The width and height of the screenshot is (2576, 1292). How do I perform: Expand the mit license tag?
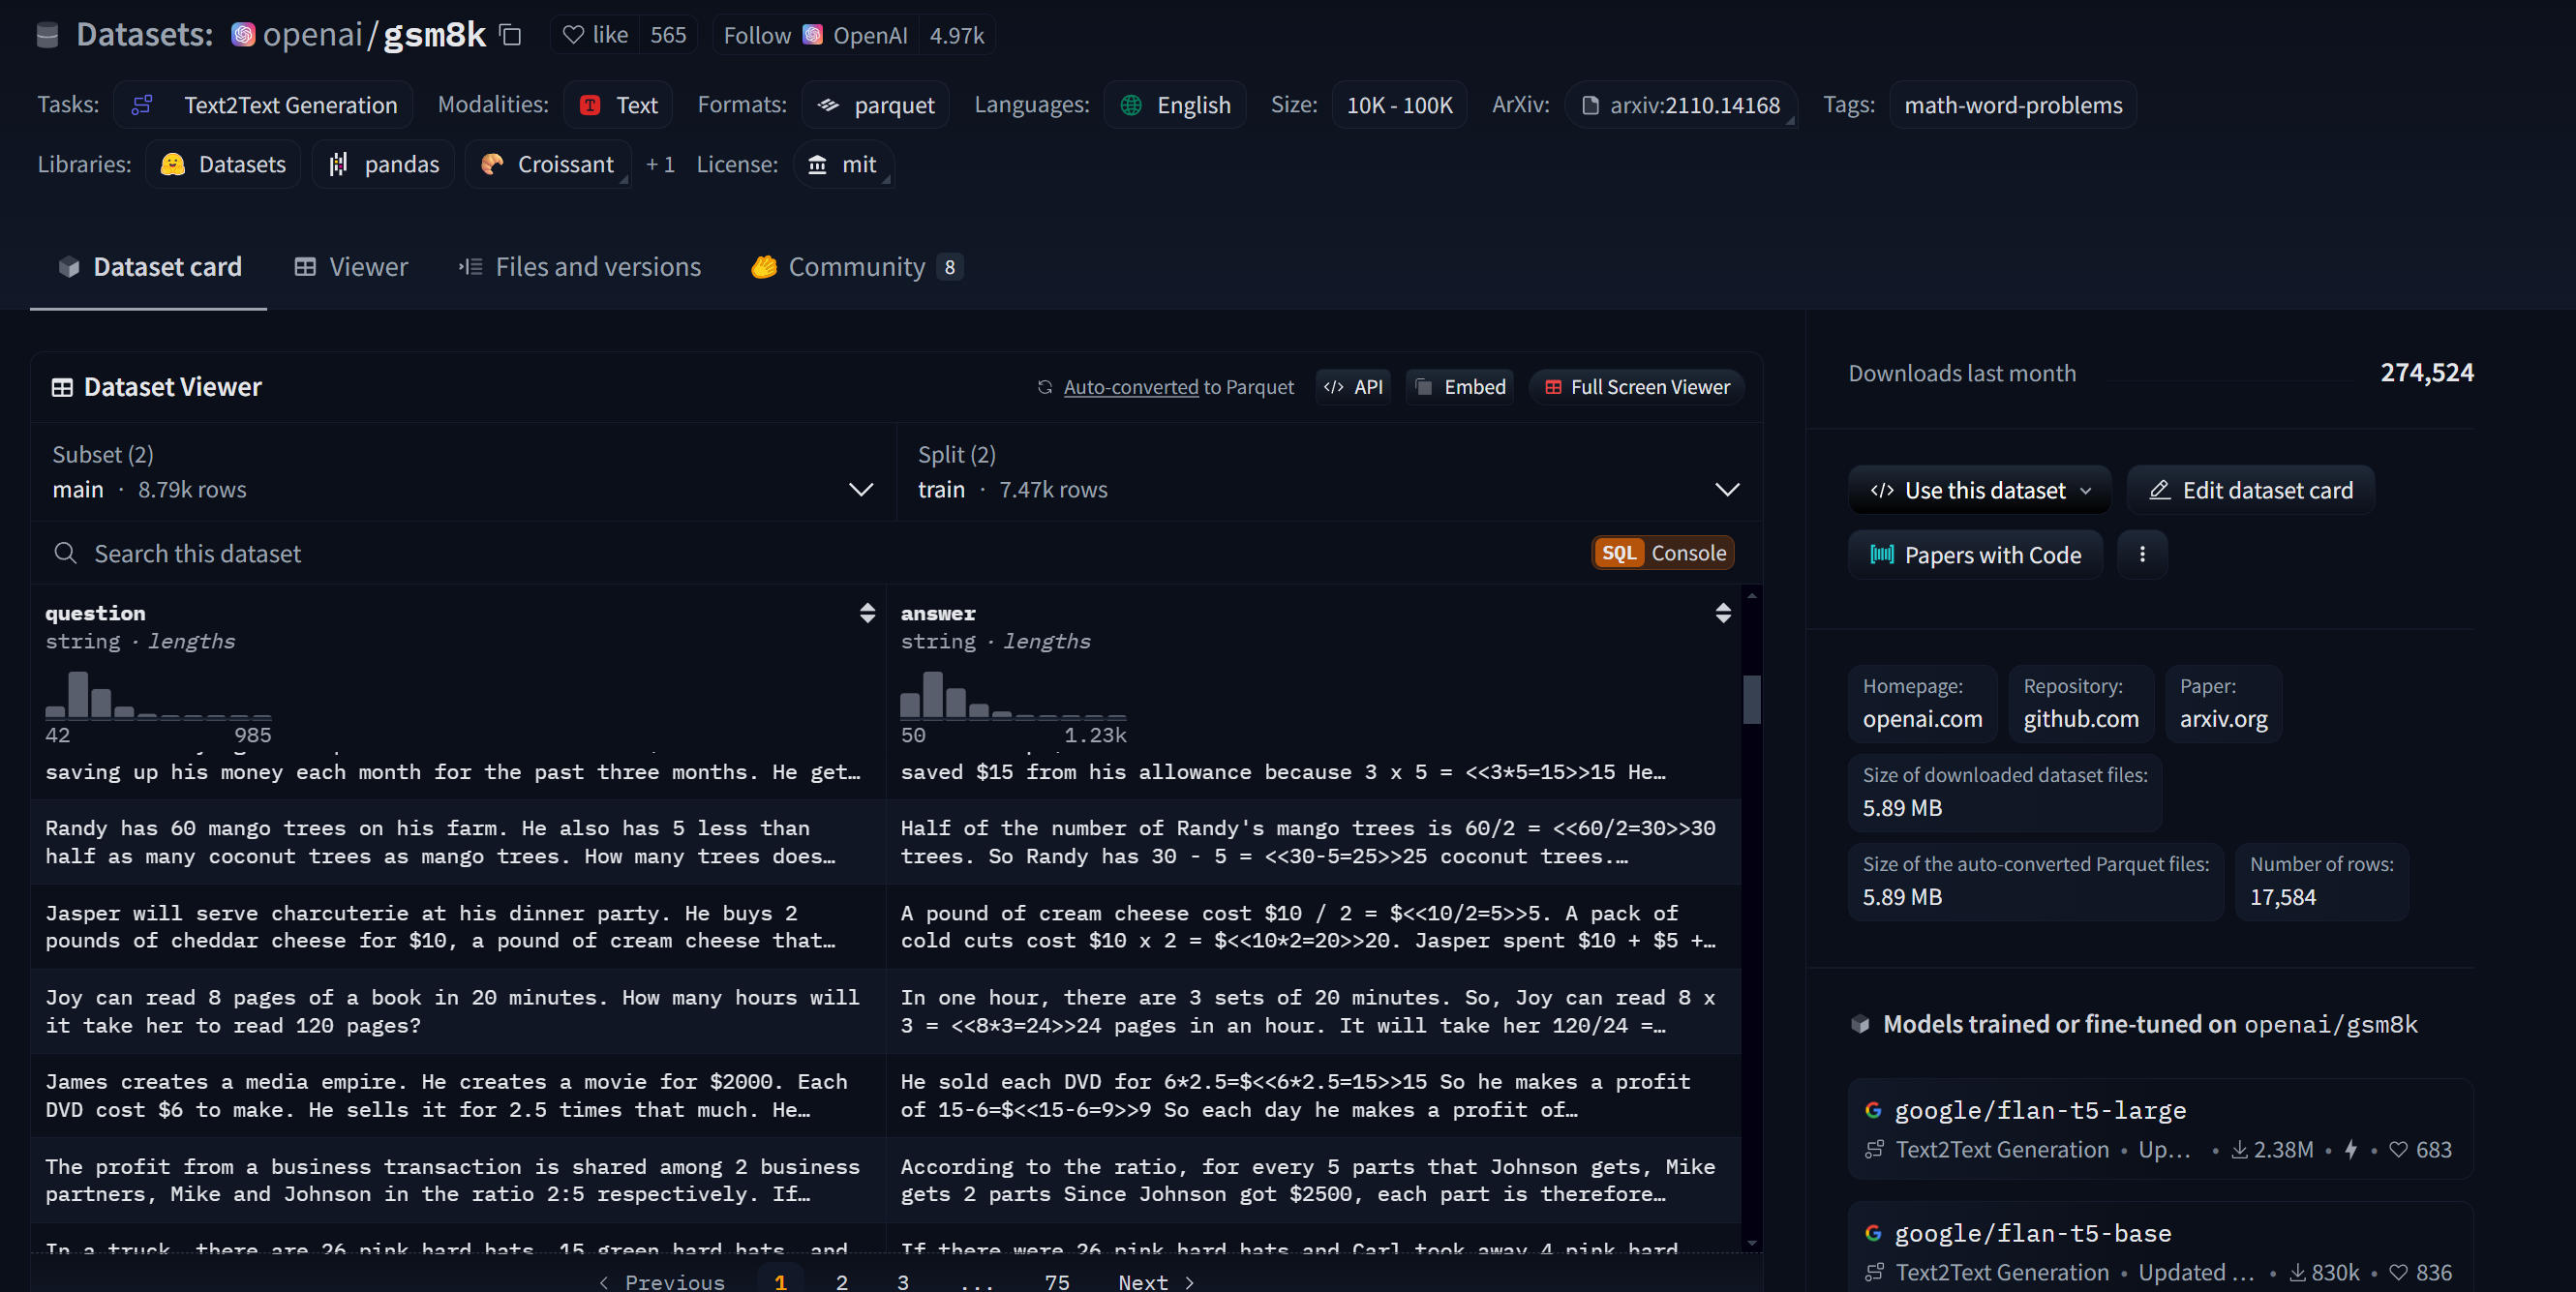tap(843, 164)
